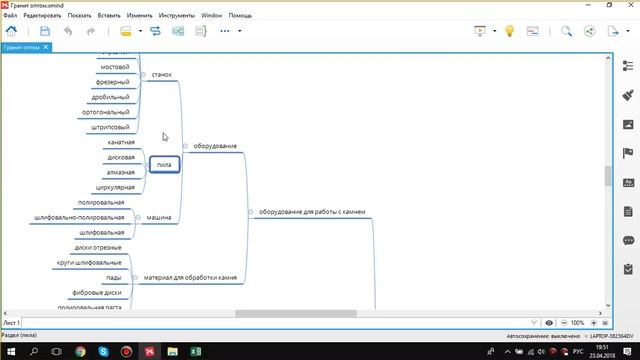This screenshot has height=360, width=640.
Task: Undo the last action
Action: point(68,31)
